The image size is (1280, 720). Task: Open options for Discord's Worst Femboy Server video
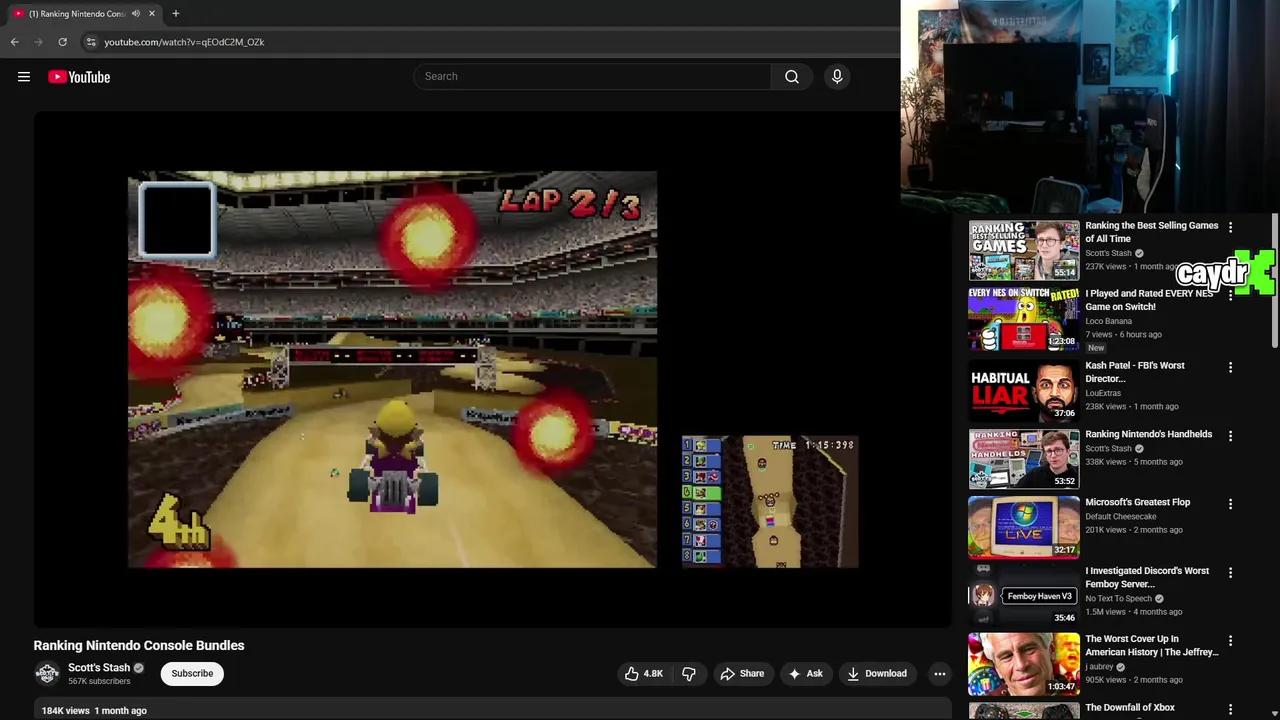pos(1230,573)
